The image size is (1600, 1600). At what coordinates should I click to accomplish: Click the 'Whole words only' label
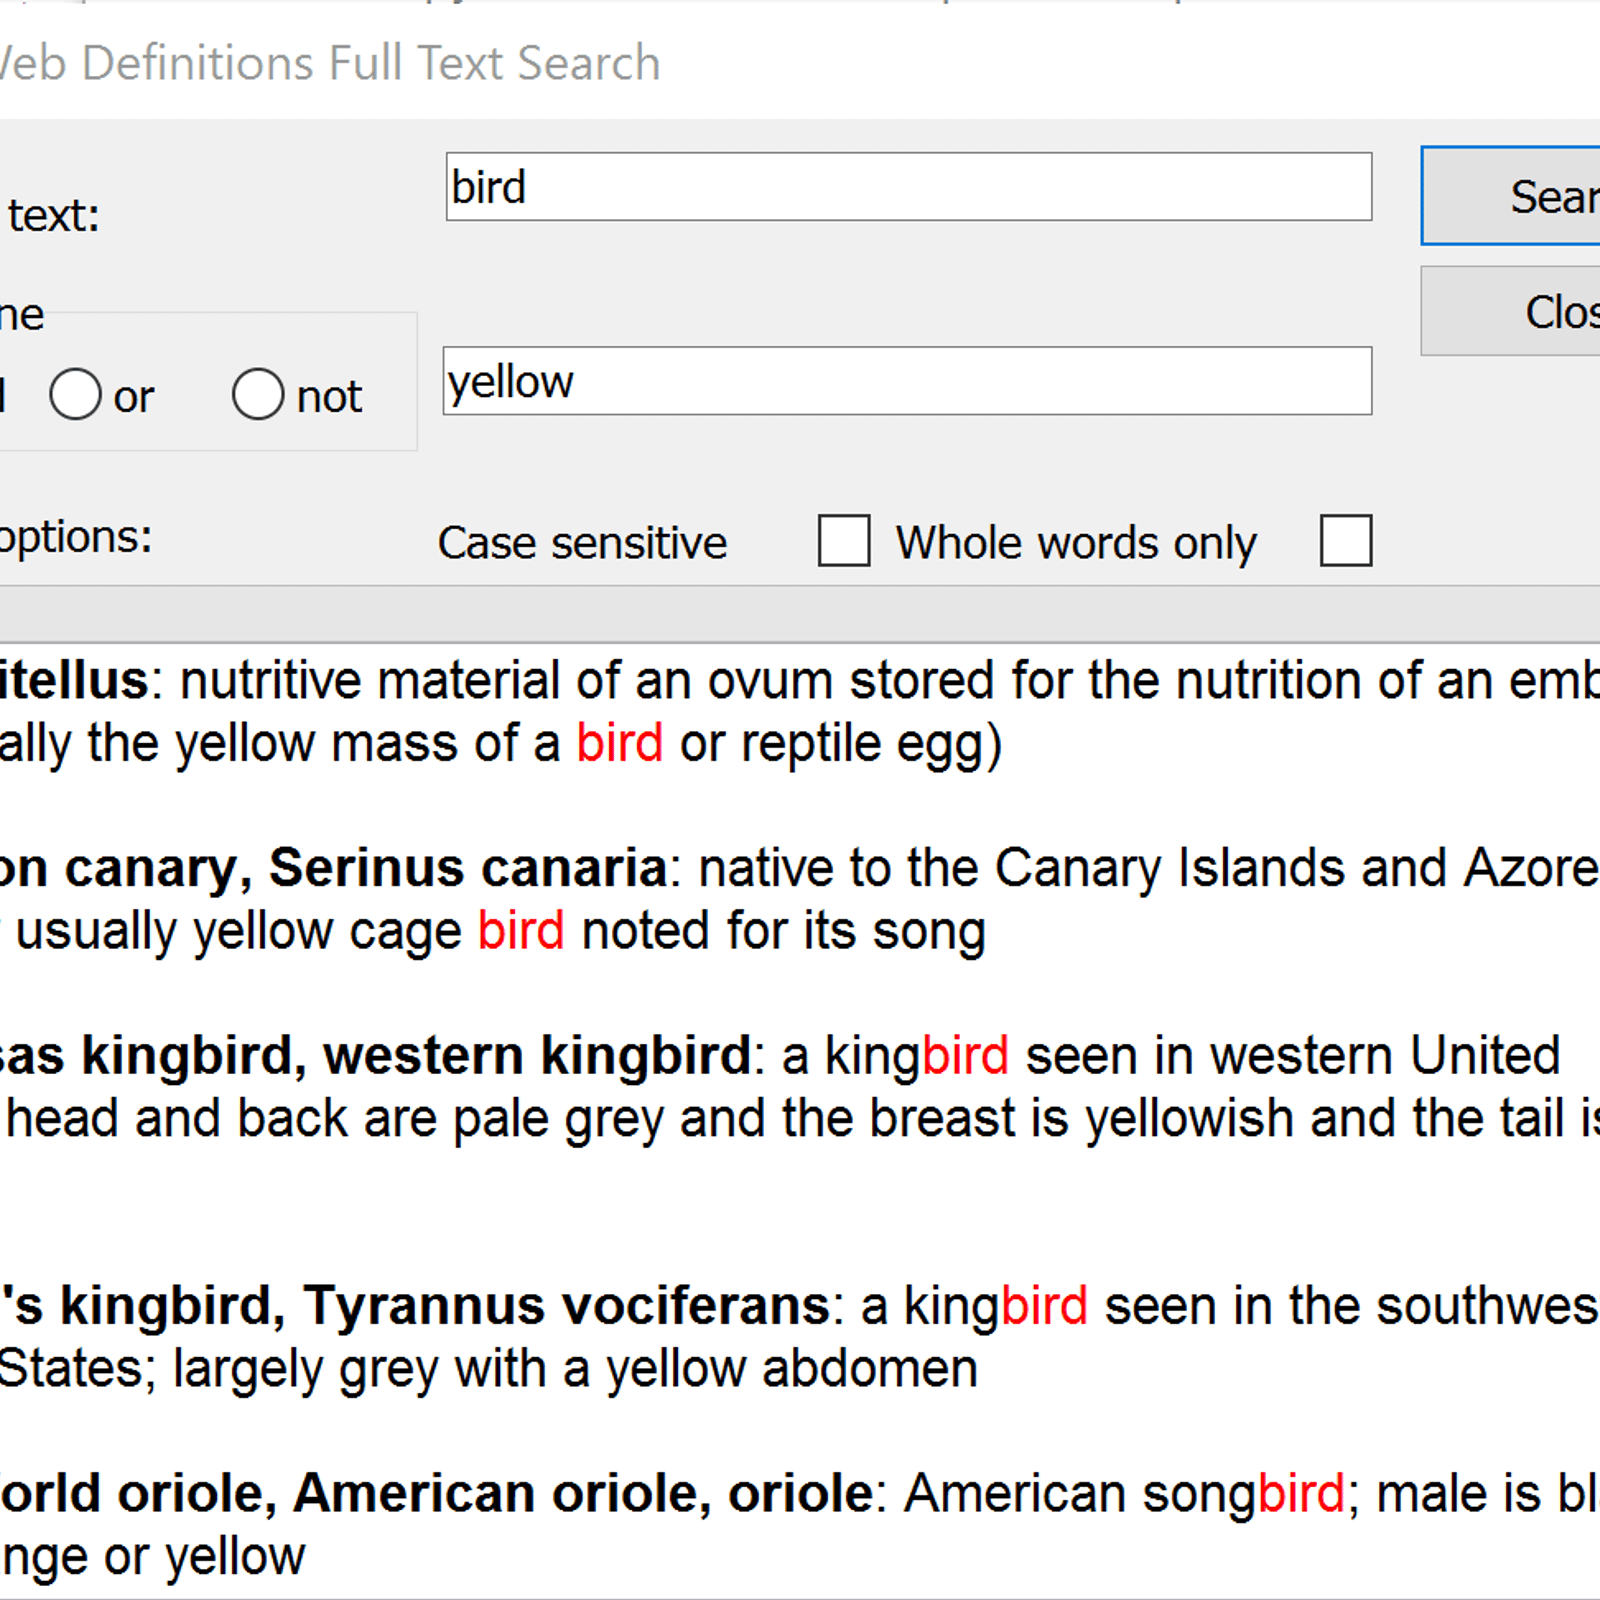(1076, 543)
